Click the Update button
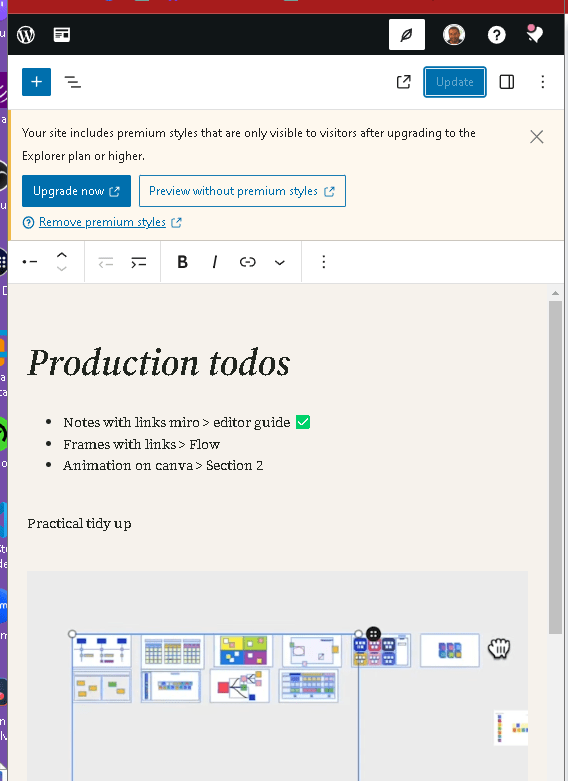Viewport: 568px width, 781px height. click(x=454, y=82)
